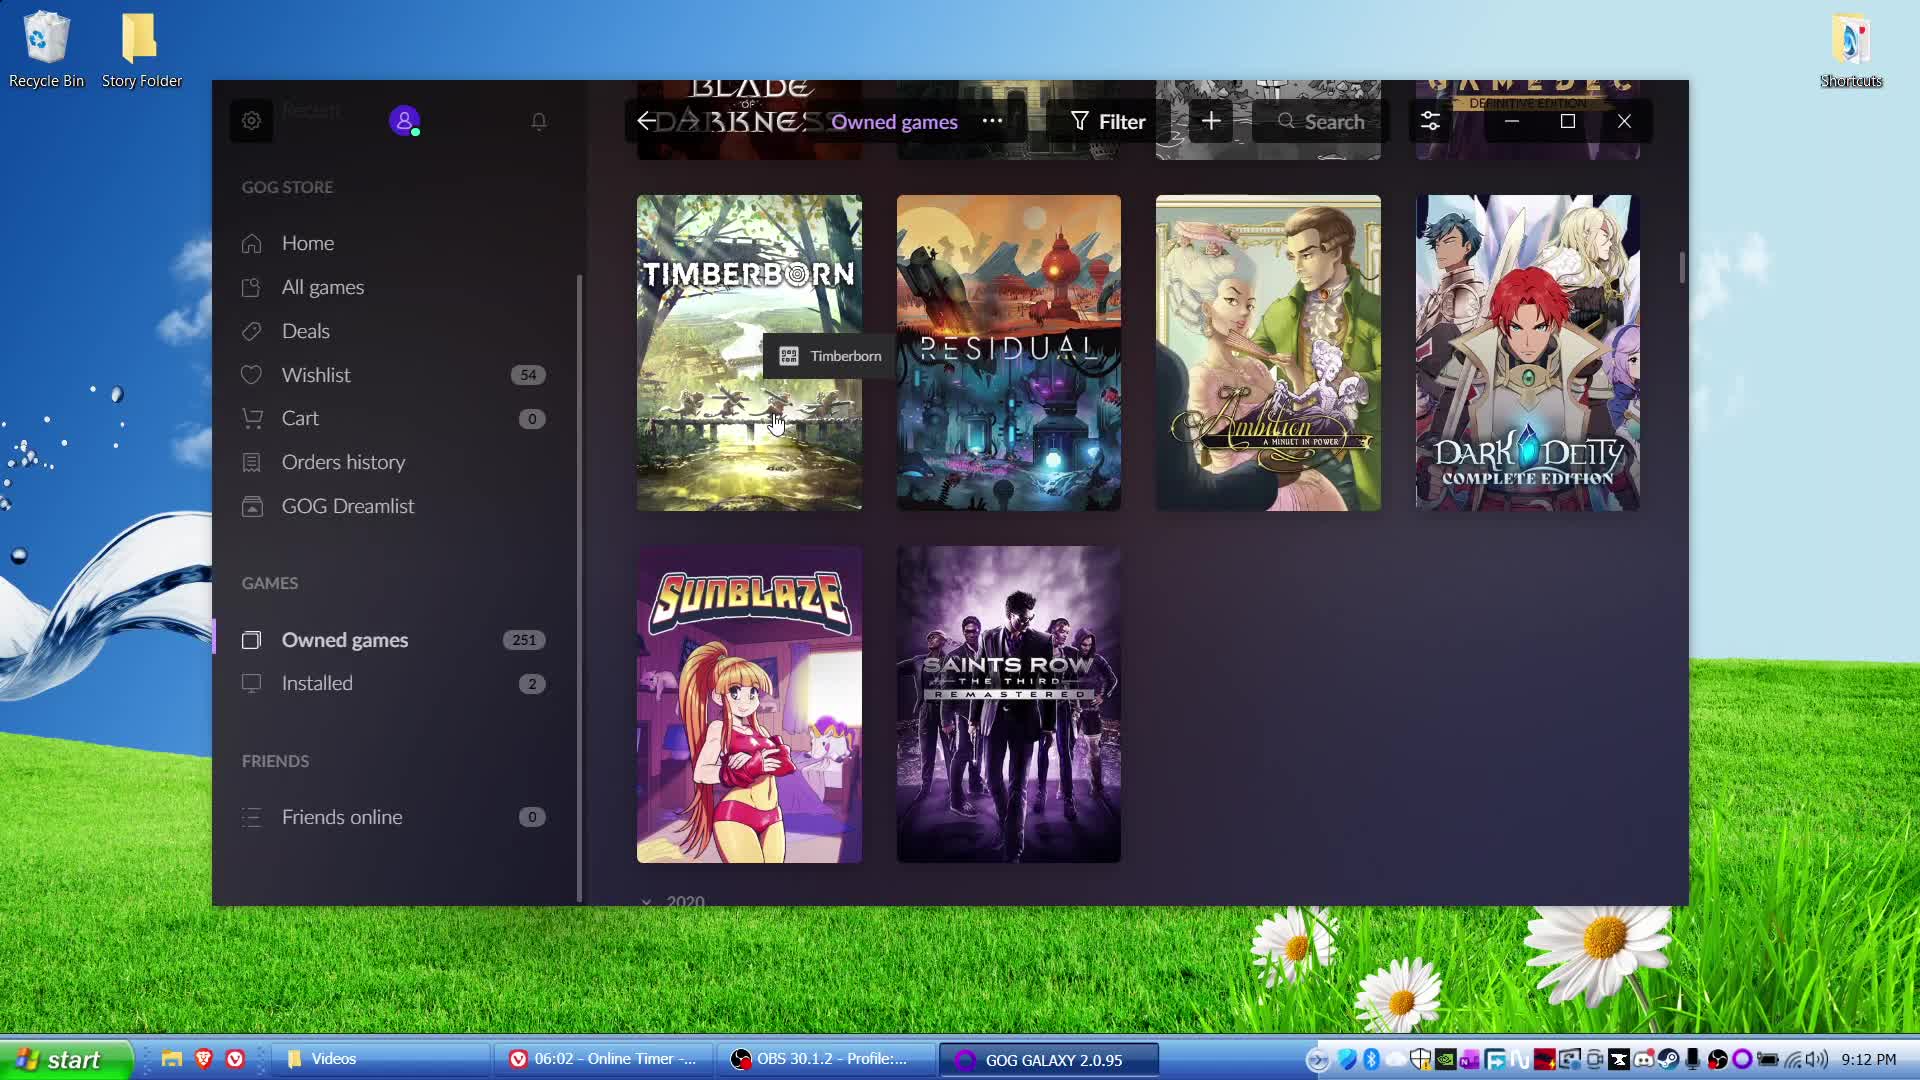Open the notifications bell
Screen dimensions: 1920x1080
pyautogui.click(x=539, y=121)
